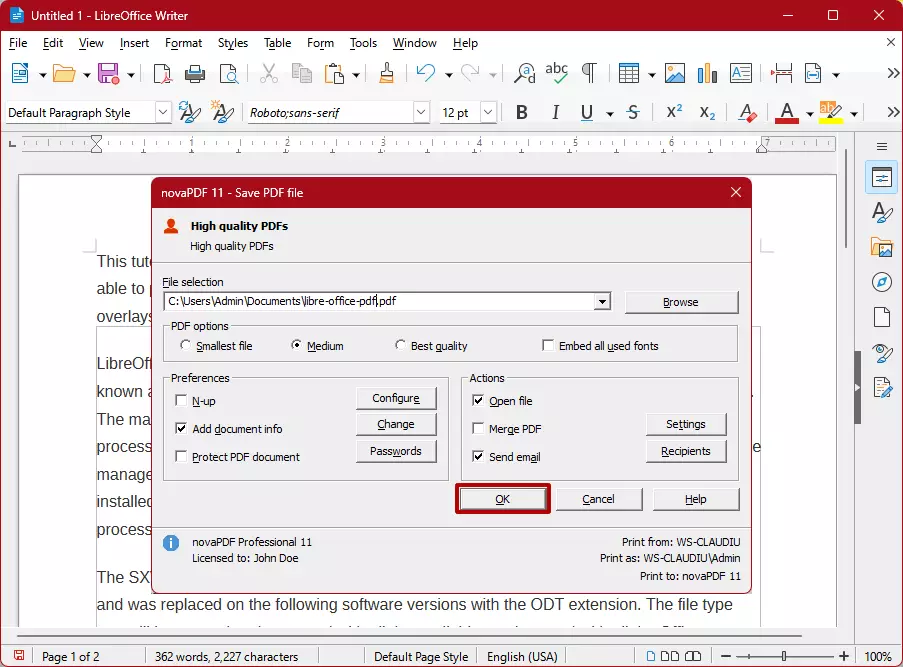Enable the Protect PDF document checkbox
Image resolution: width=903 pixels, height=667 pixels.
tap(181, 457)
